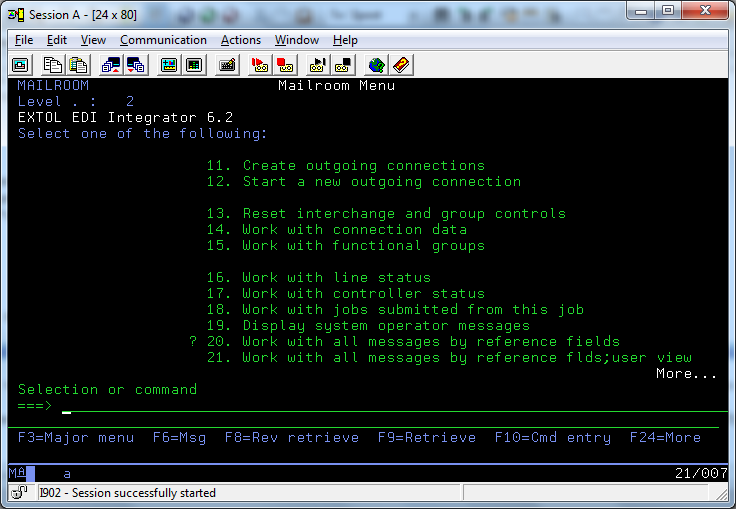Open the View menu

coord(93,40)
